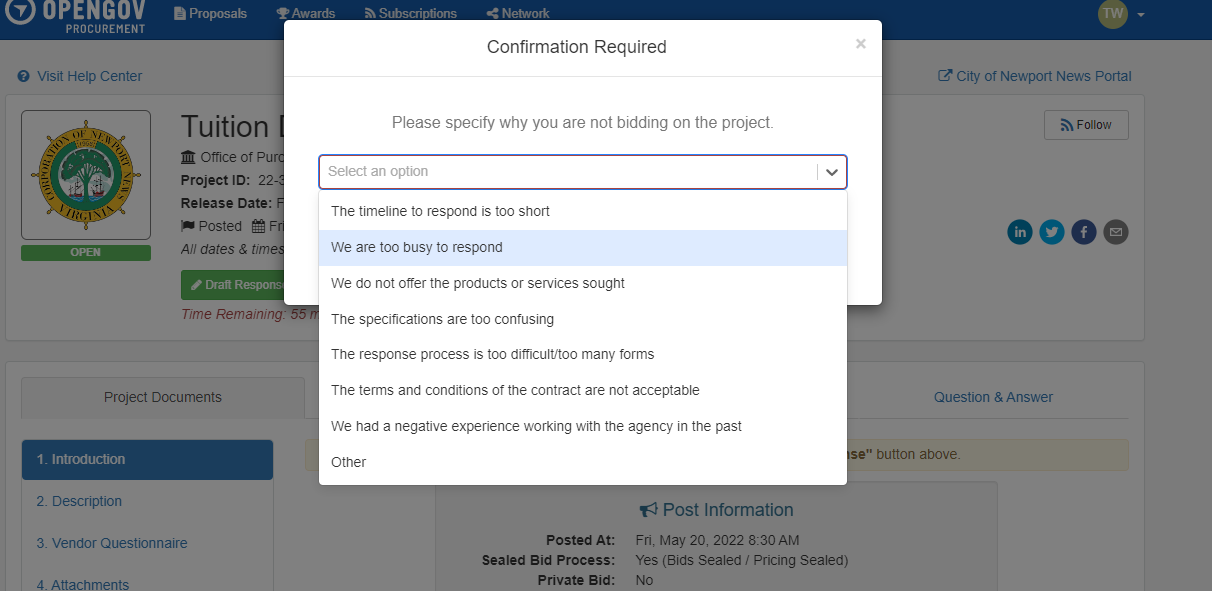Dismiss the Confirmation Required dialog

coord(861,43)
